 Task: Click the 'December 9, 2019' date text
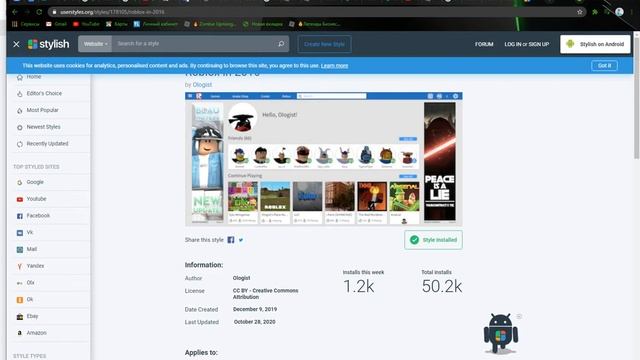(255, 309)
